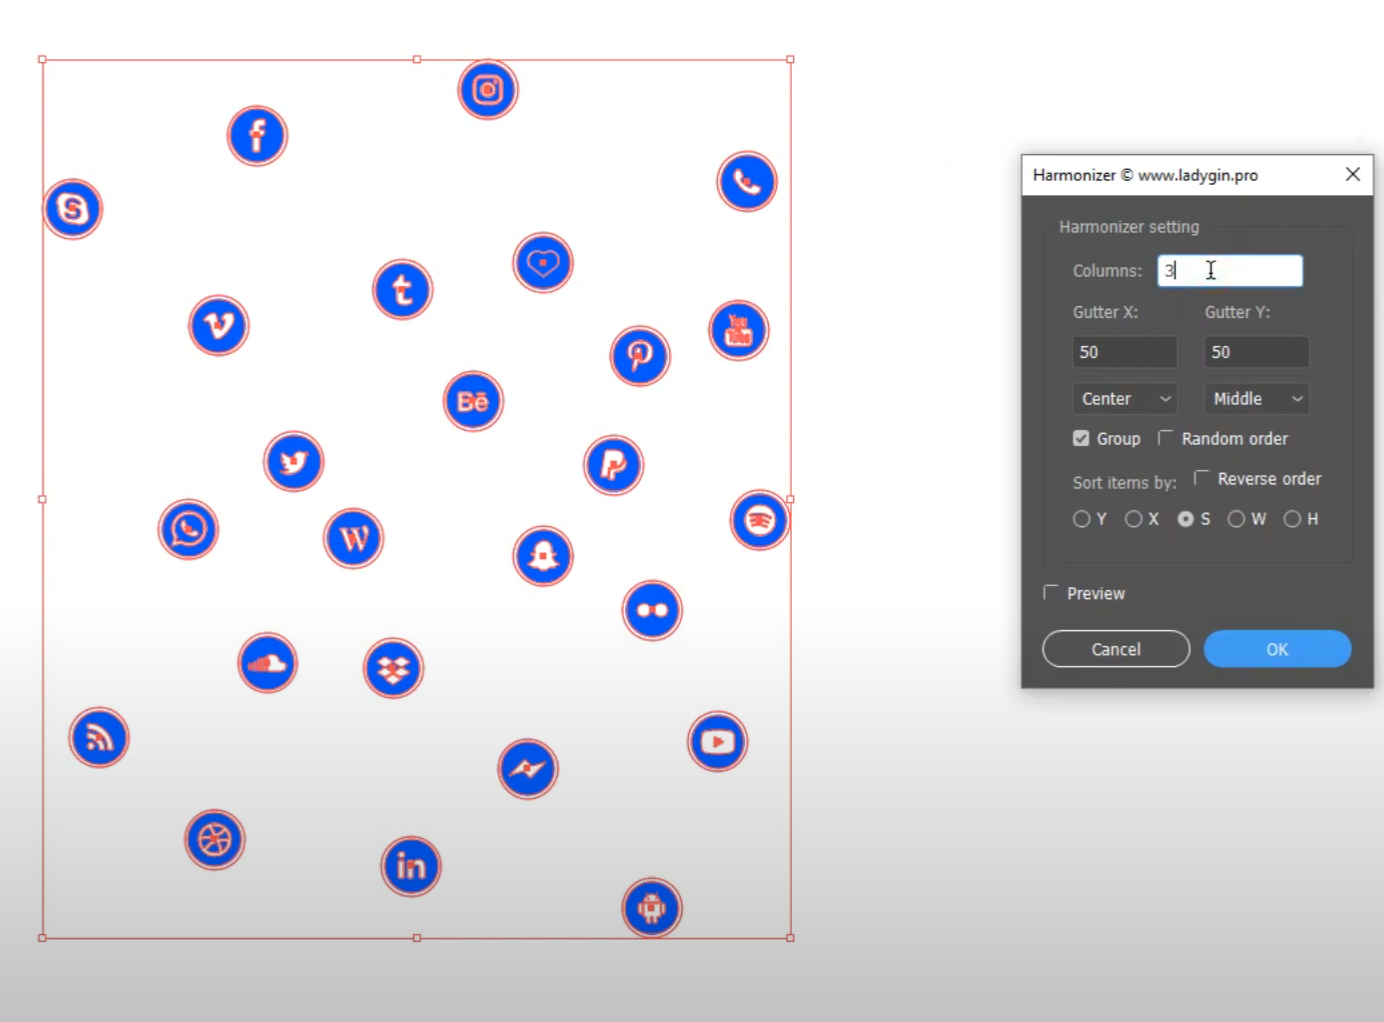
Task: Enable the Random order checkbox
Action: (x=1166, y=438)
